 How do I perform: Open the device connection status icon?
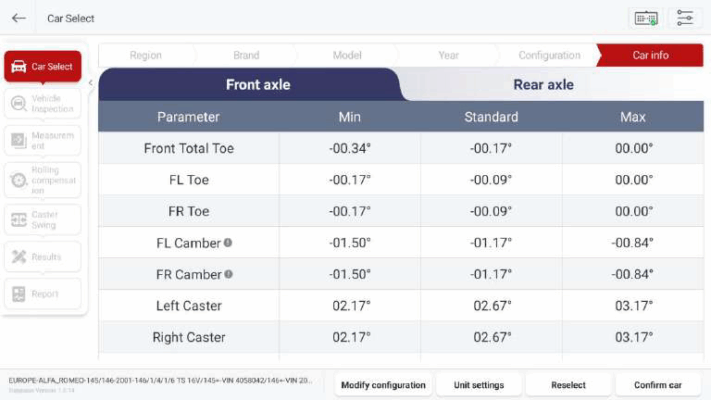646,18
